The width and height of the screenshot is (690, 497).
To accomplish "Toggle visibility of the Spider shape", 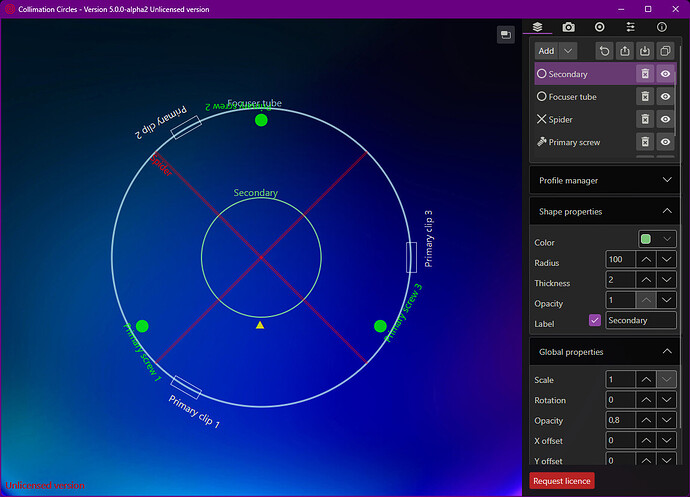I will [665, 119].
